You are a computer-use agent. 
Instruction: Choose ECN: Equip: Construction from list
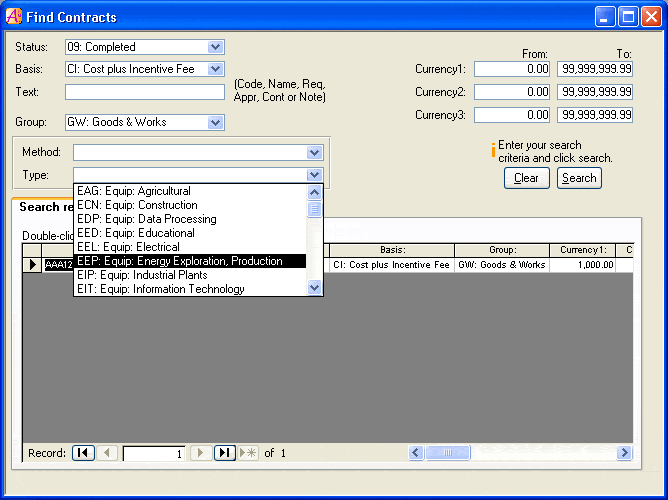[x=190, y=205]
